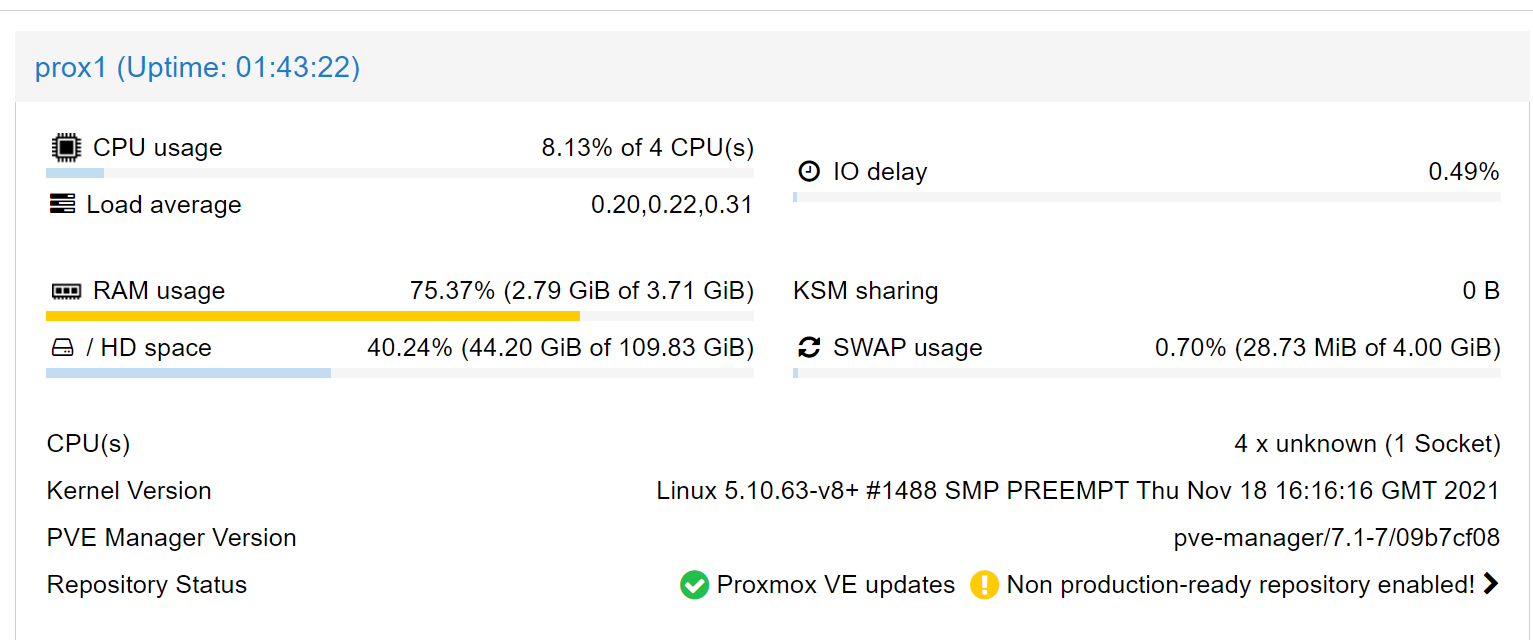Click the HD space progress bar
1533x640 pixels.
[400, 373]
